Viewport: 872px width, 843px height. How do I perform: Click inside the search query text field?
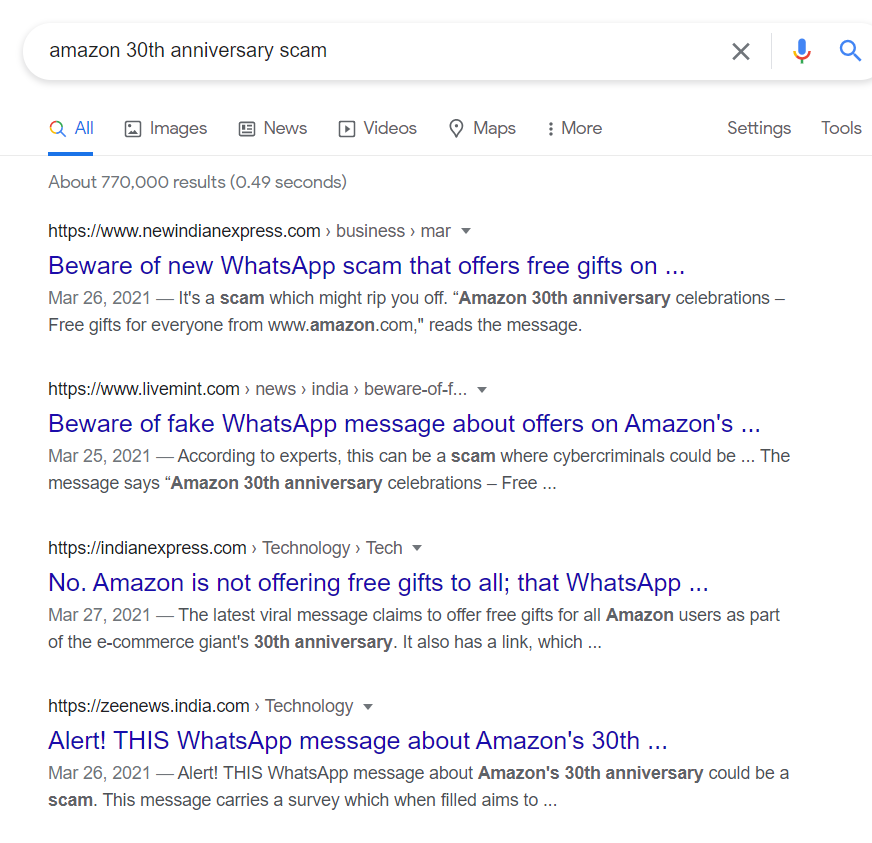coord(380,50)
